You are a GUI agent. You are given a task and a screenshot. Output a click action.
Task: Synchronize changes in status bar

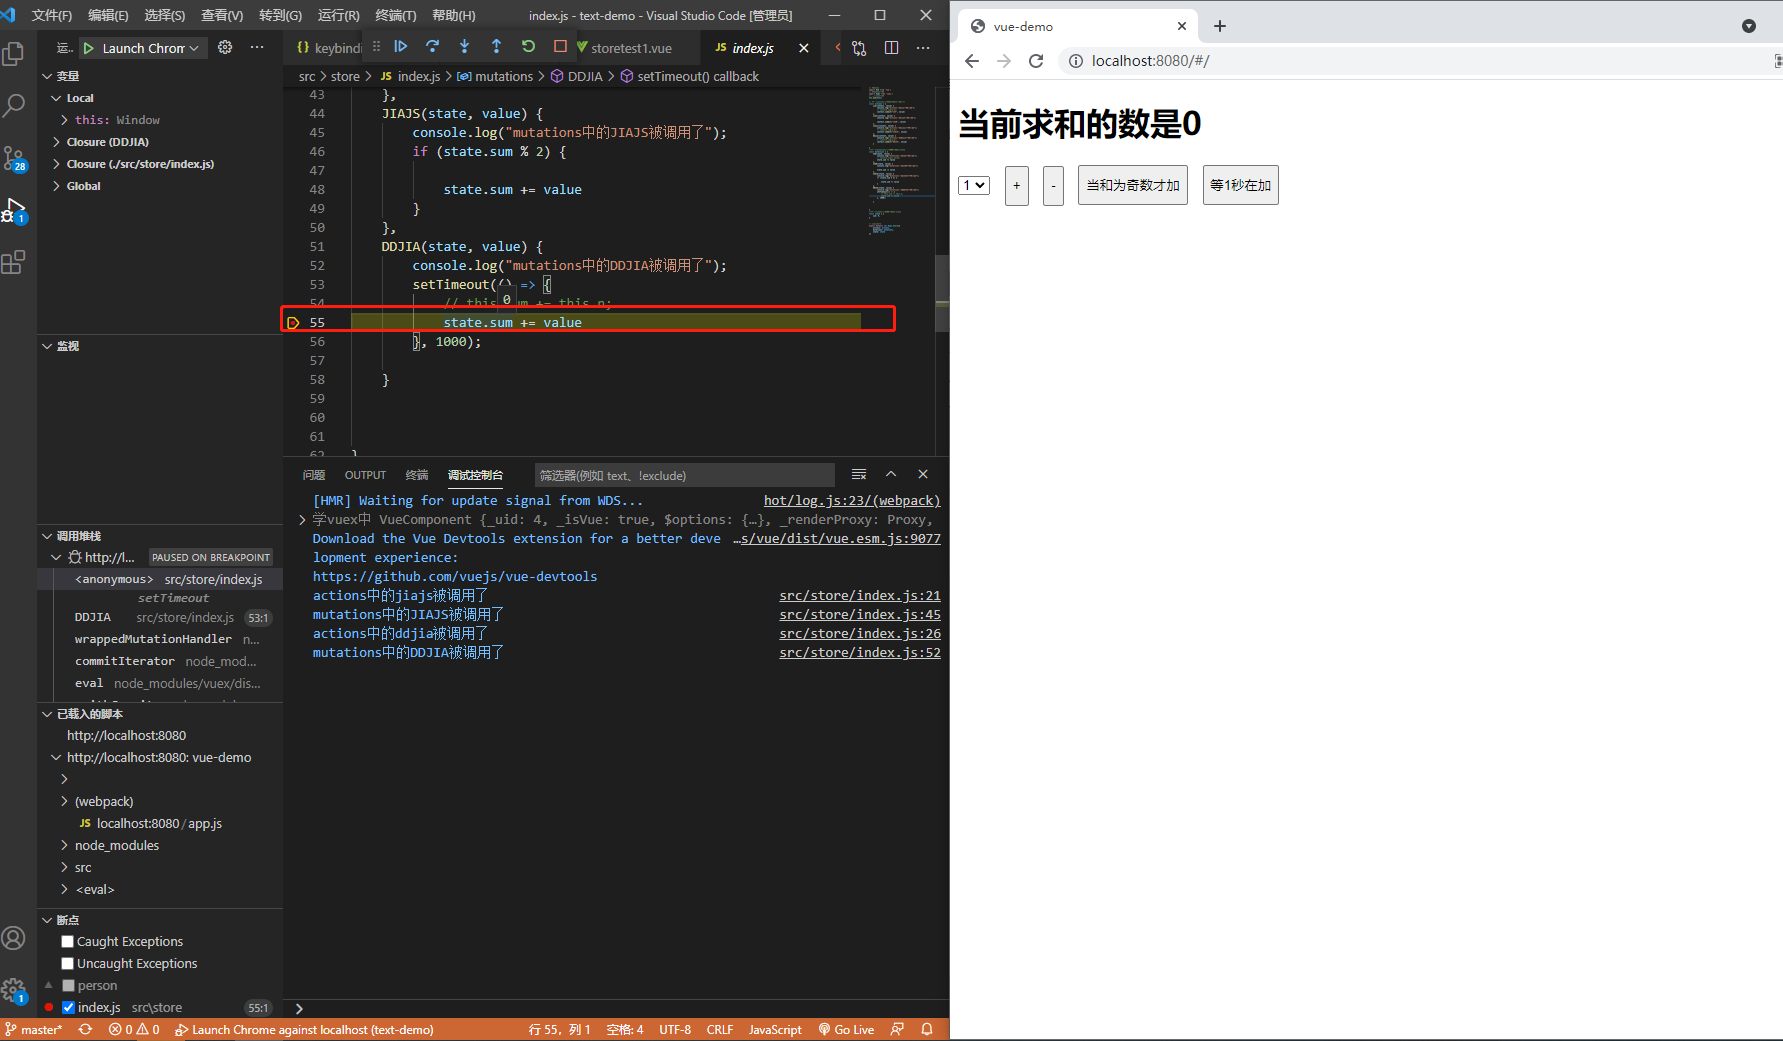click(86, 1029)
